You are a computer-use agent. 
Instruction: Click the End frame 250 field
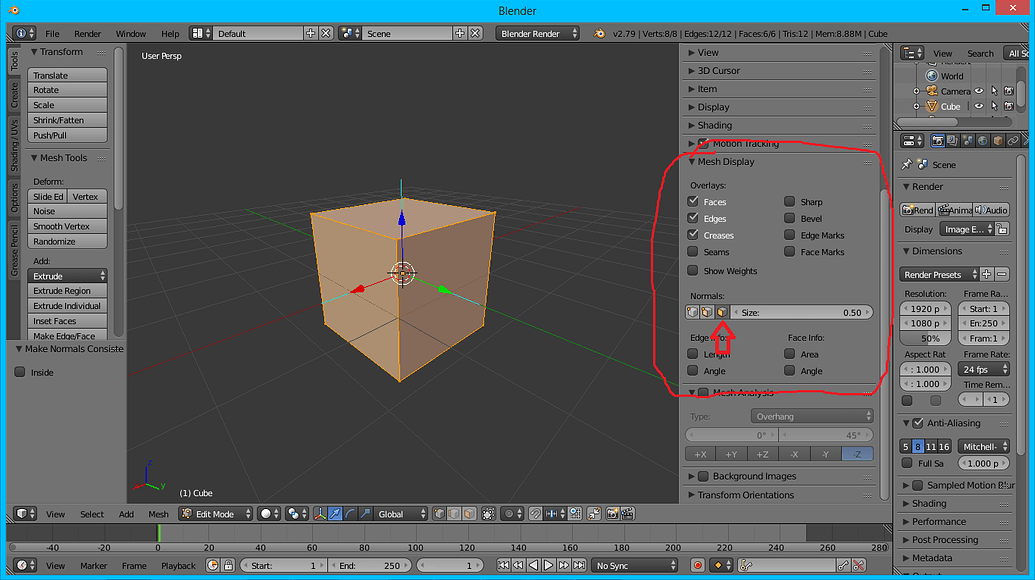tap(369, 565)
